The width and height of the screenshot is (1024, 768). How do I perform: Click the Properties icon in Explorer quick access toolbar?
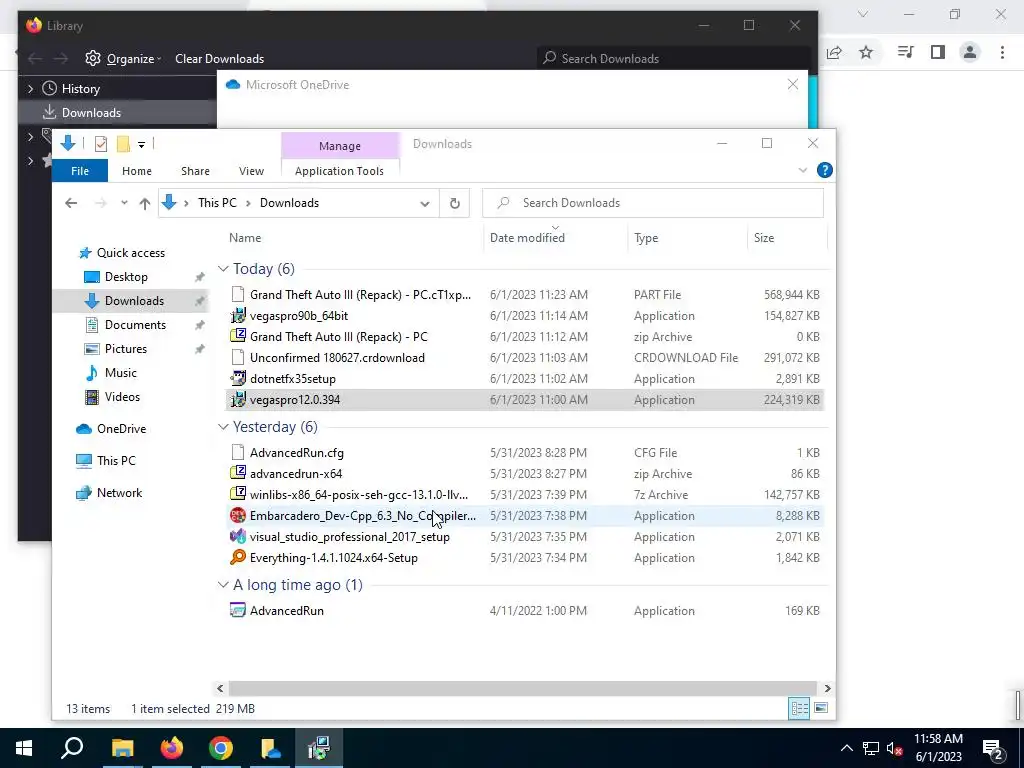pyautogui.click(x=101, y=144)
